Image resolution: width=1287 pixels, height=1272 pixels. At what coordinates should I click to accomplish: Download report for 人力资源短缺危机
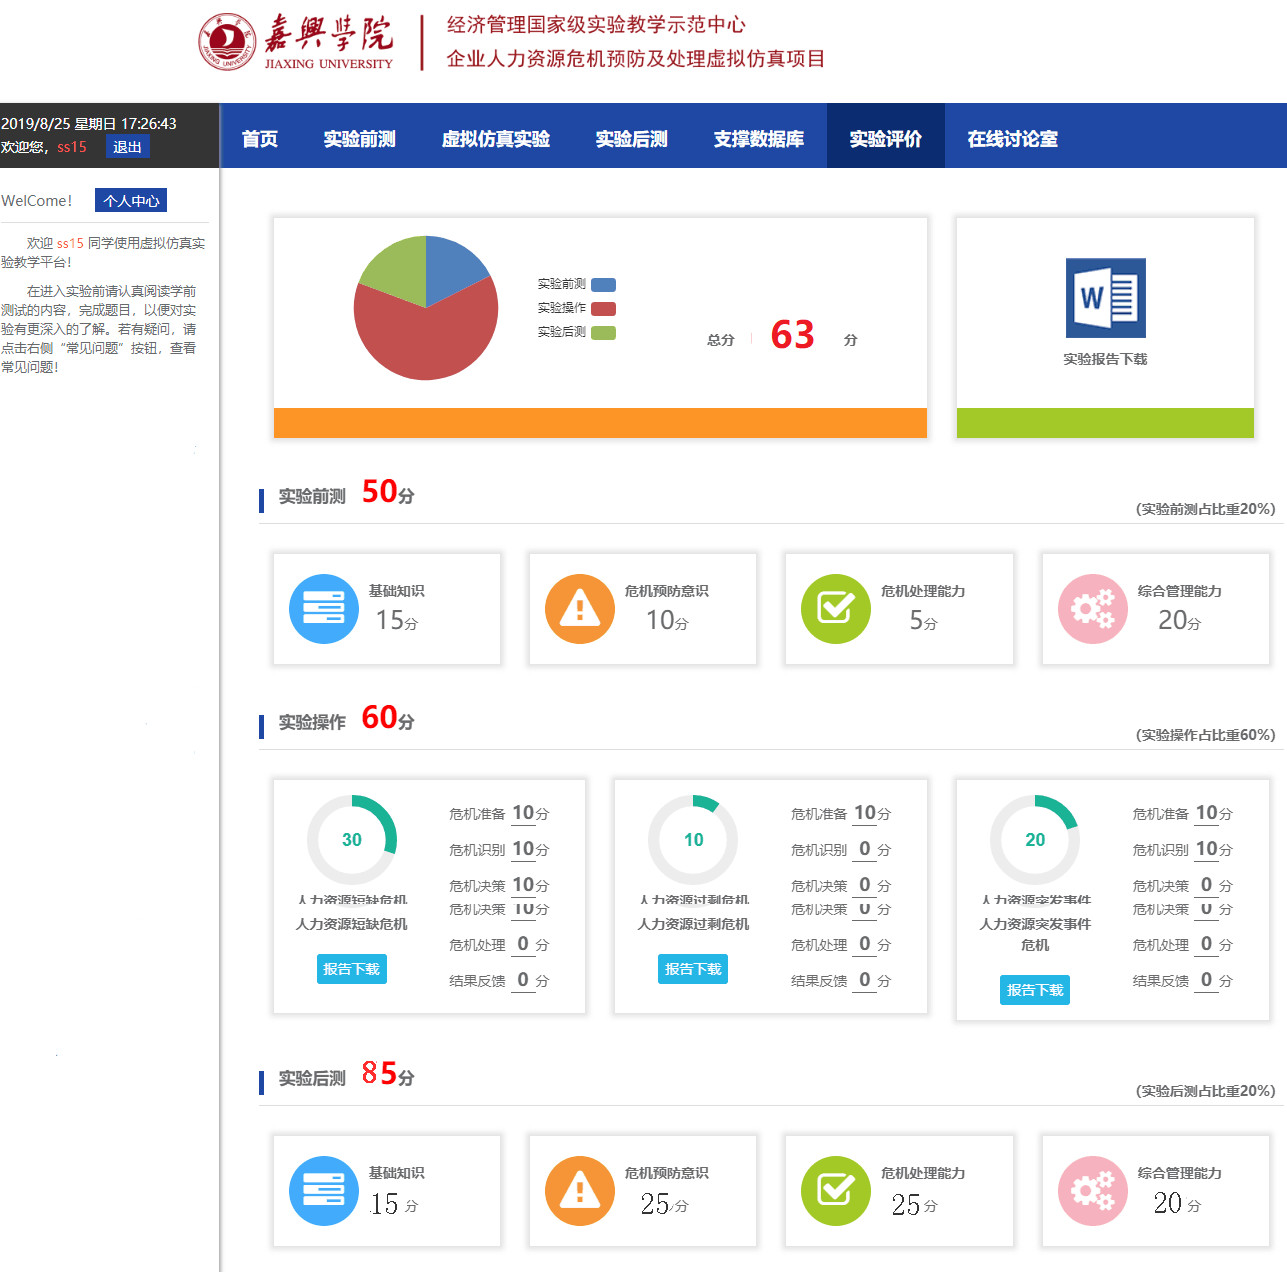tap(351, 969)
